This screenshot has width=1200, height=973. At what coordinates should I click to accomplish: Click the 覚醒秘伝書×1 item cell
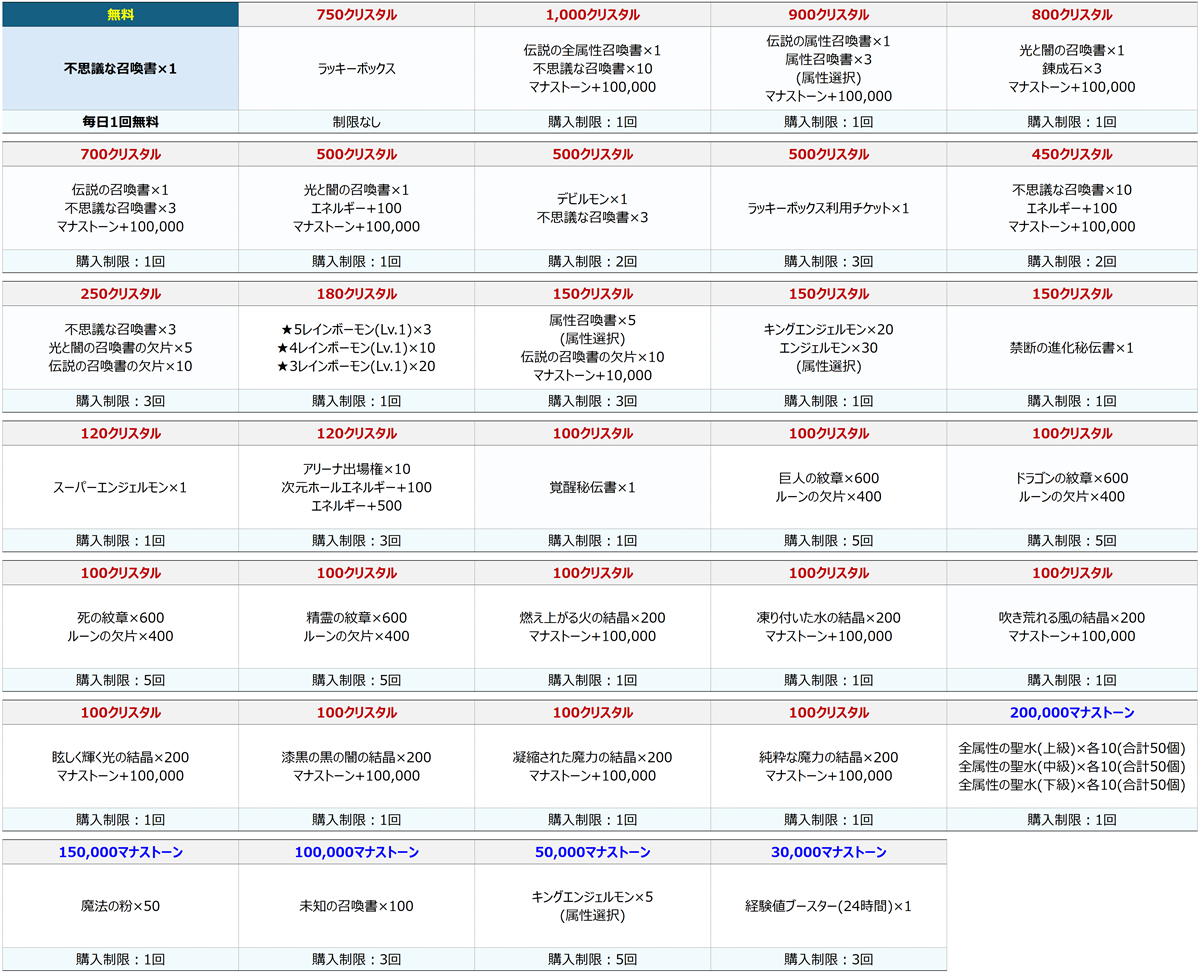coord(592,487)
